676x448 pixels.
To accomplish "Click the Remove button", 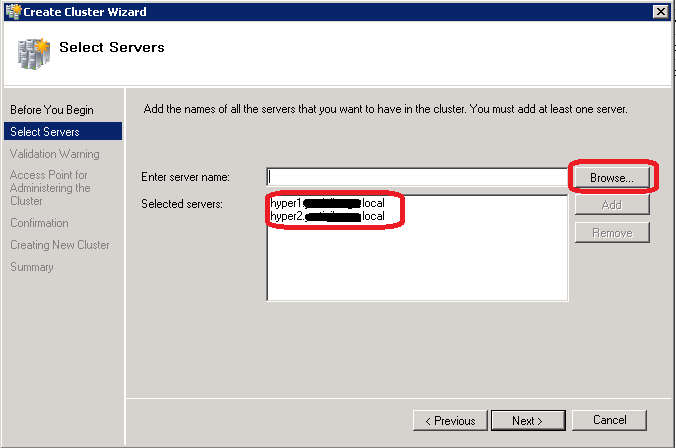I will click(x=611, y=233).
